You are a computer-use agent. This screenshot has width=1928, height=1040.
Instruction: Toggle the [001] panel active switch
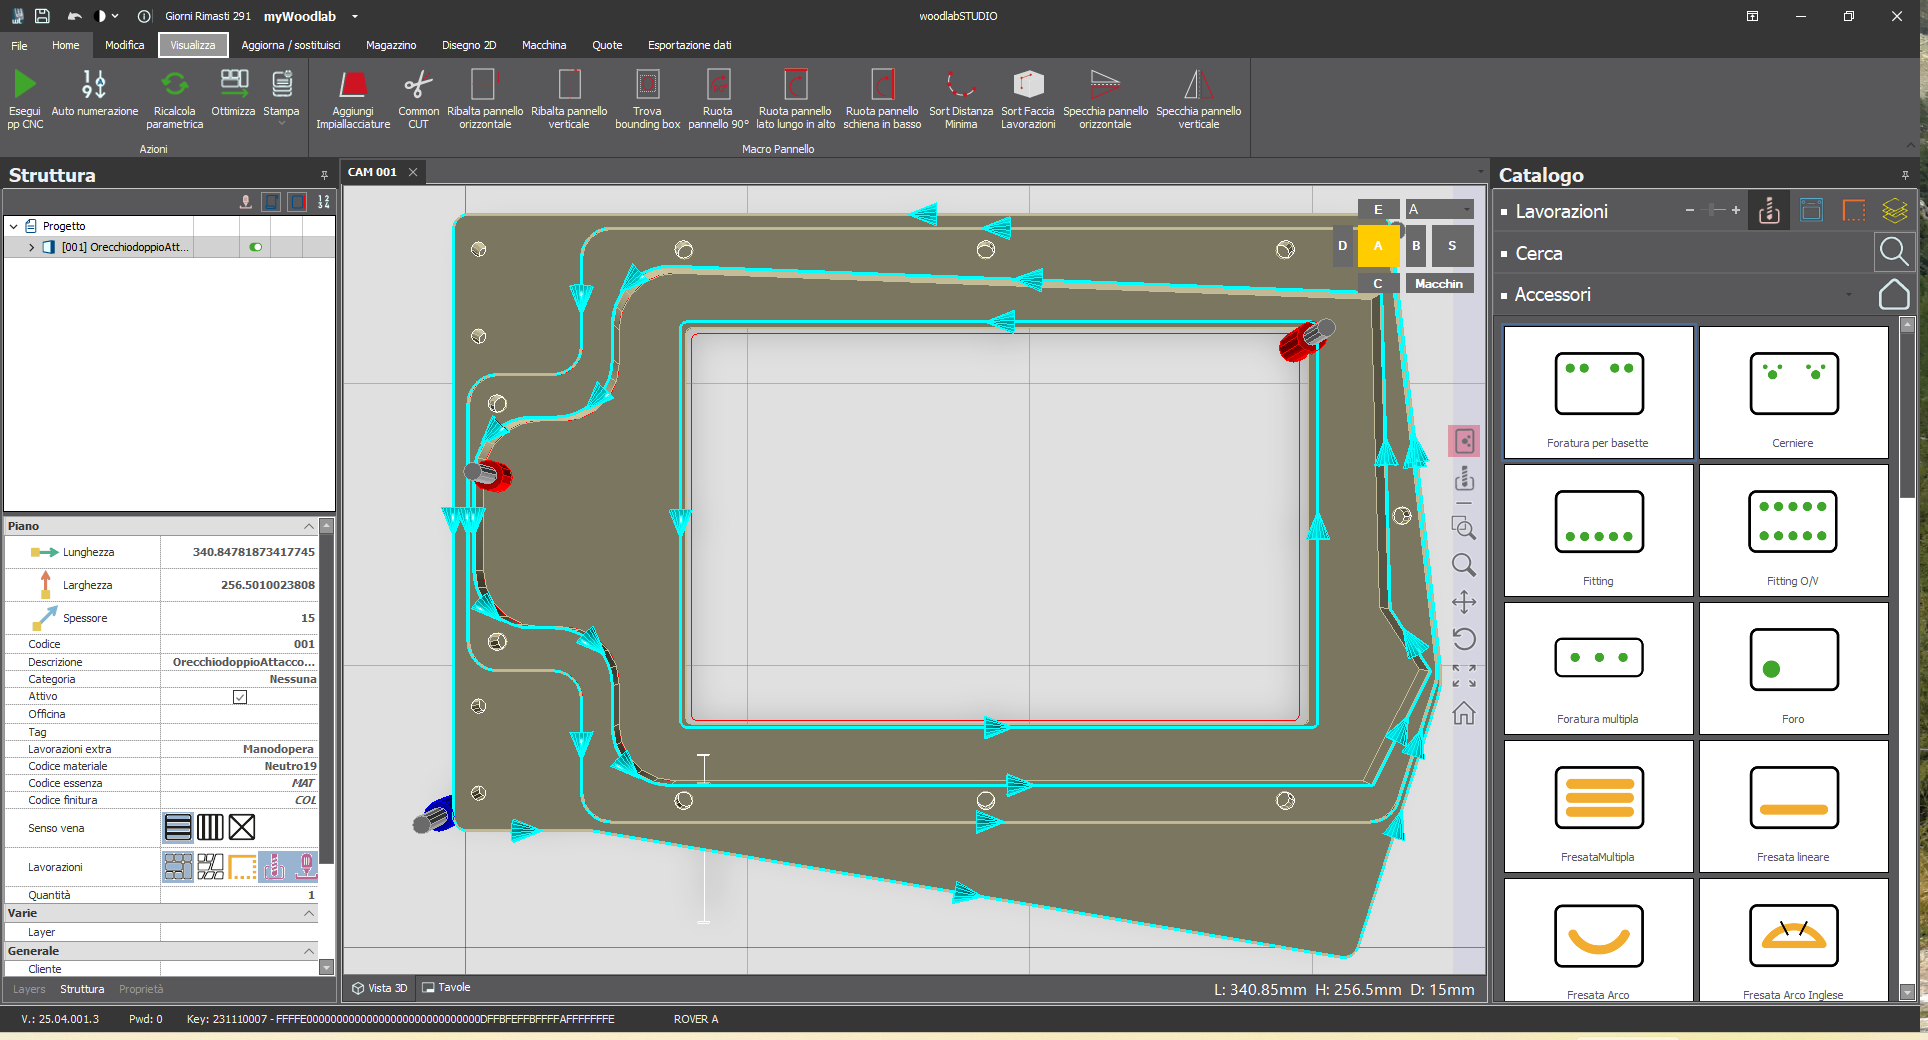pos(255,246)
